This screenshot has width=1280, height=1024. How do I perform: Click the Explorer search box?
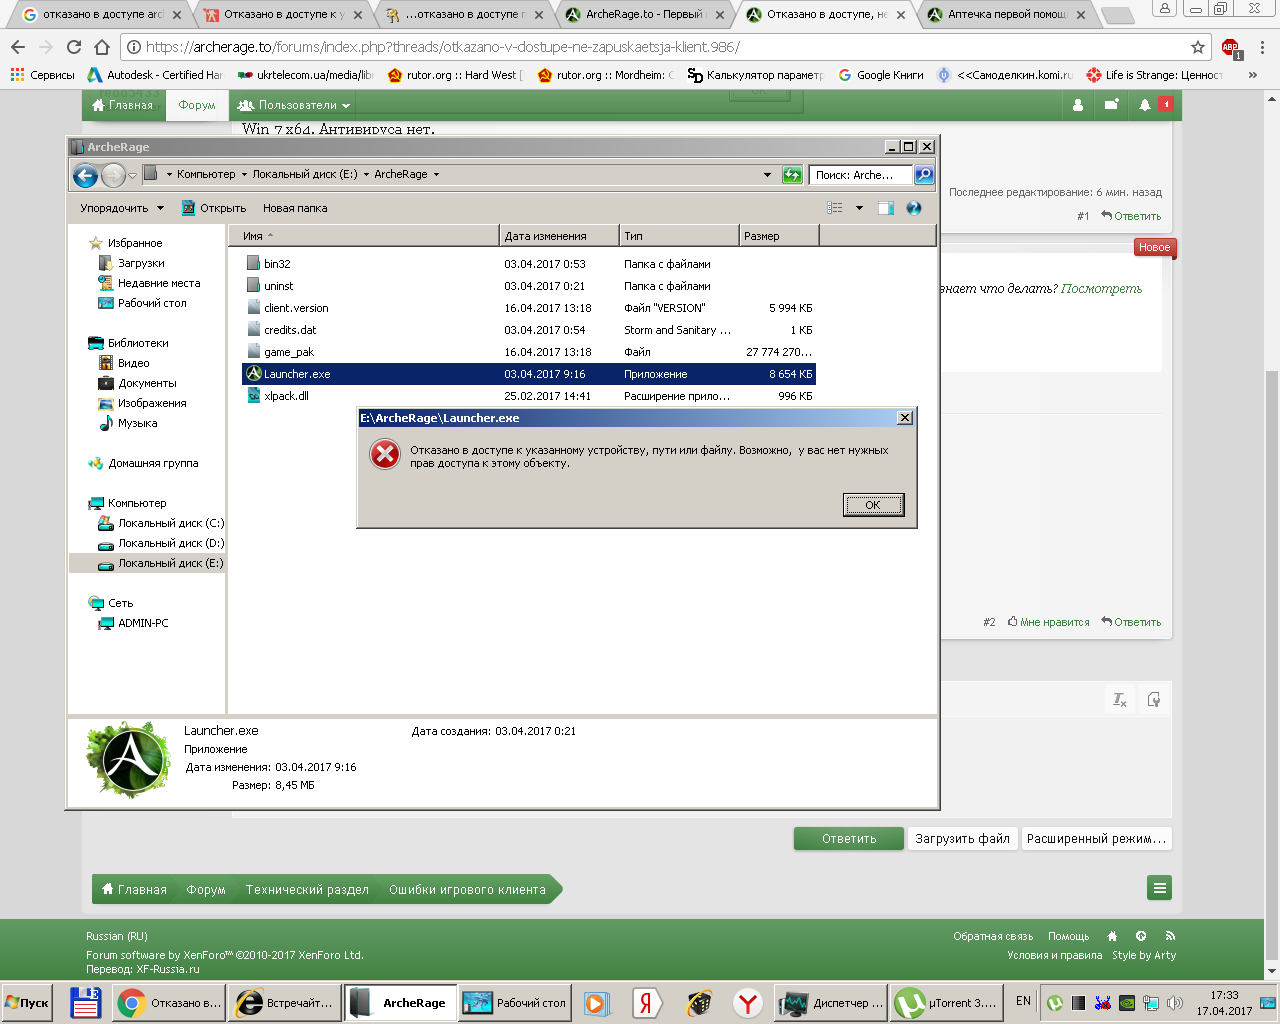[x=860, y=175]
